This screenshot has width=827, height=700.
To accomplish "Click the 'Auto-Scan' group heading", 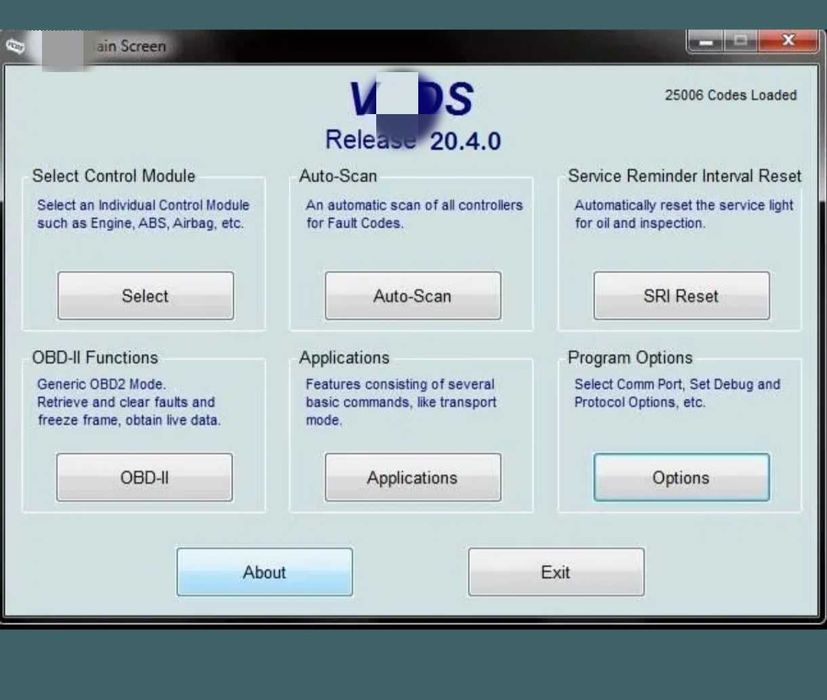I will [x=338, y=176].
